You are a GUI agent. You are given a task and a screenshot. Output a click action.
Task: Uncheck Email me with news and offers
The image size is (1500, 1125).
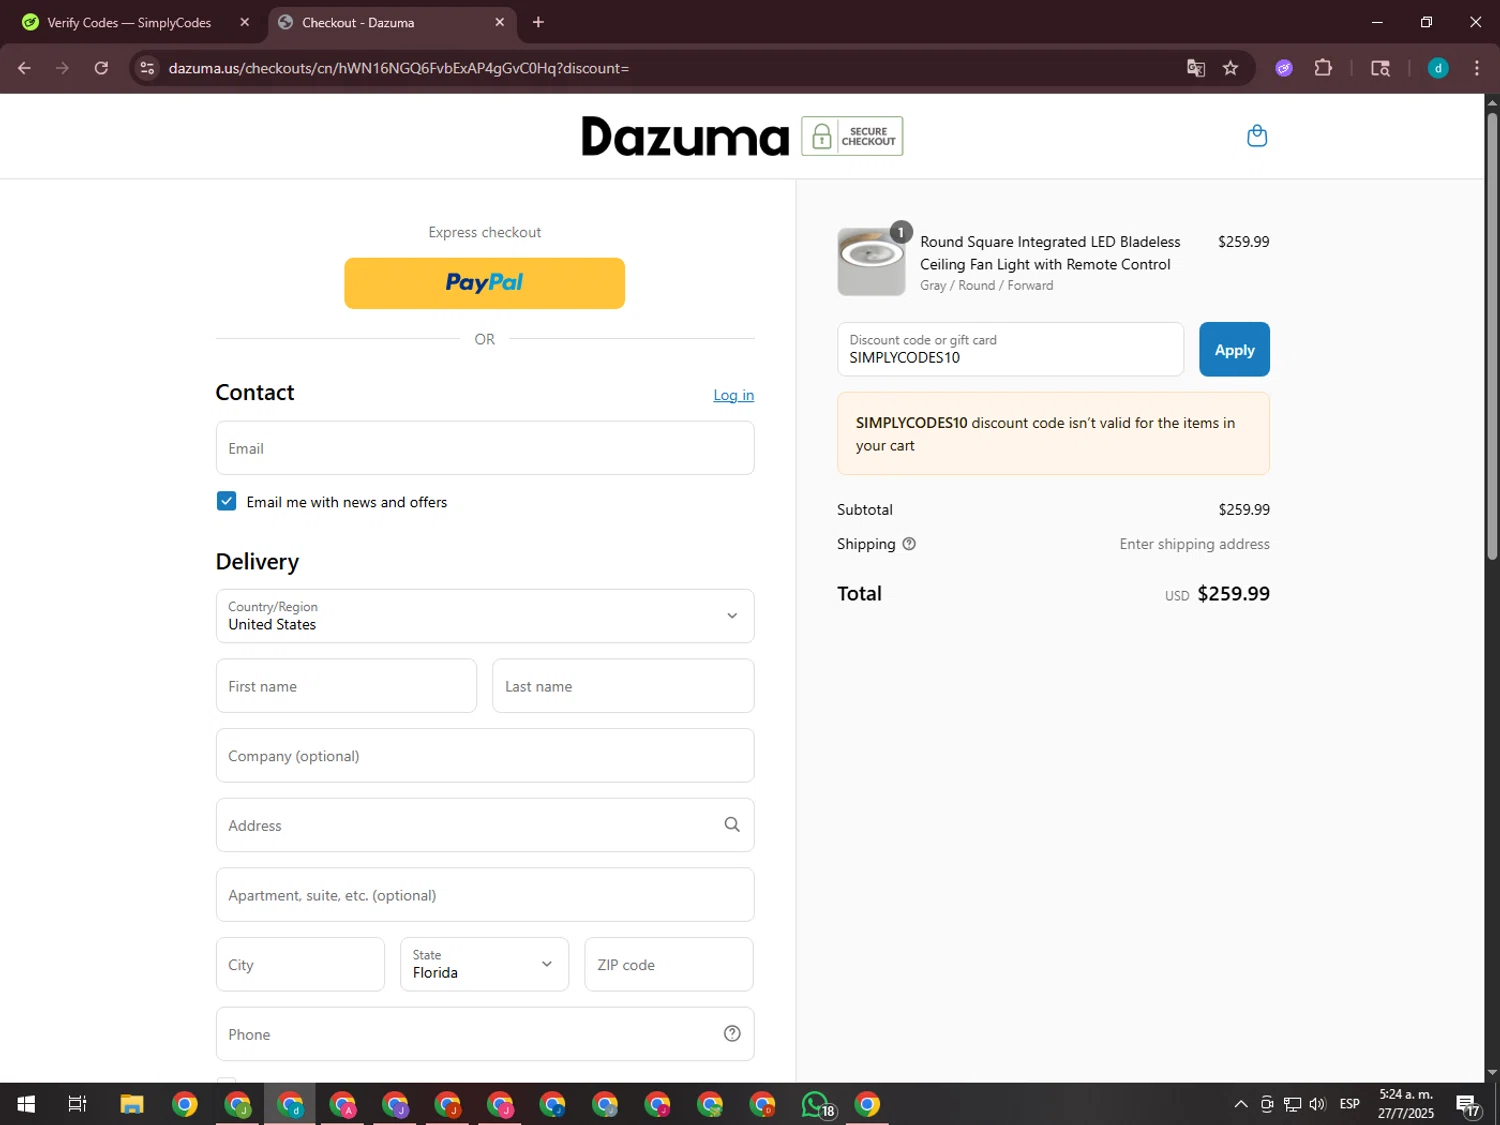(226, 501)
